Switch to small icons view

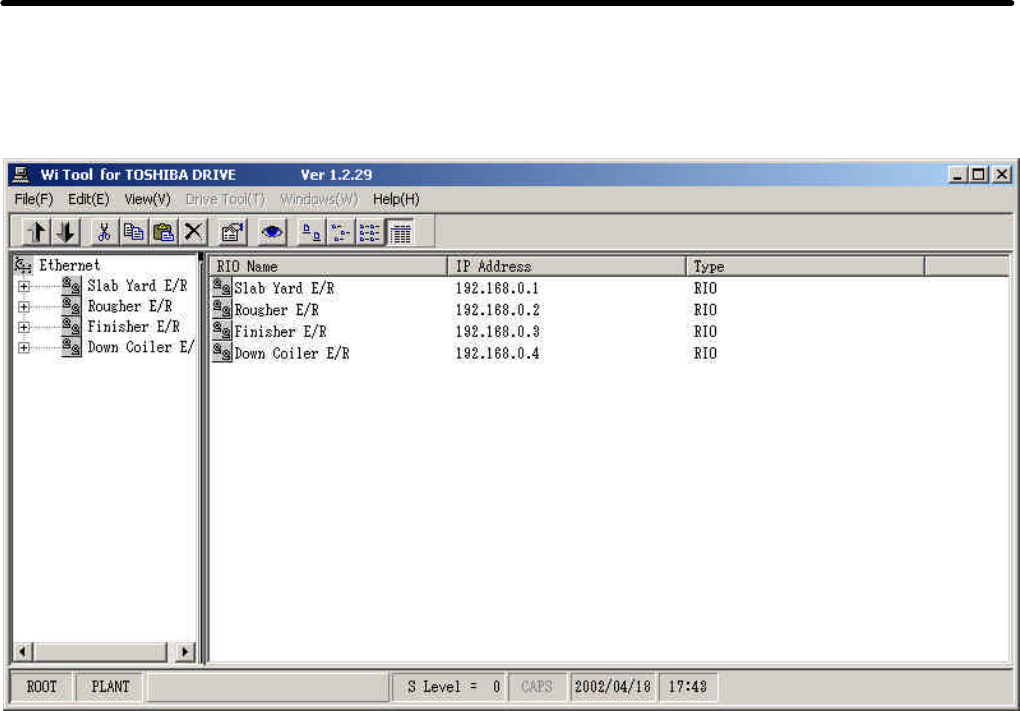(x=341, y=232)
